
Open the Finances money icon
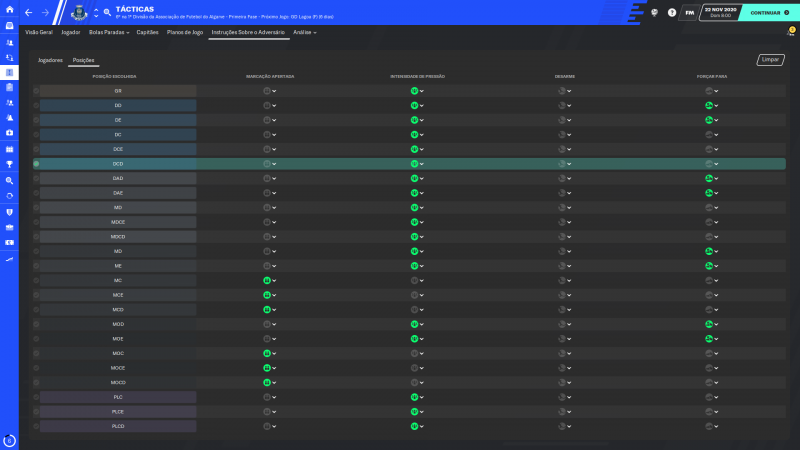pos(9,243)
